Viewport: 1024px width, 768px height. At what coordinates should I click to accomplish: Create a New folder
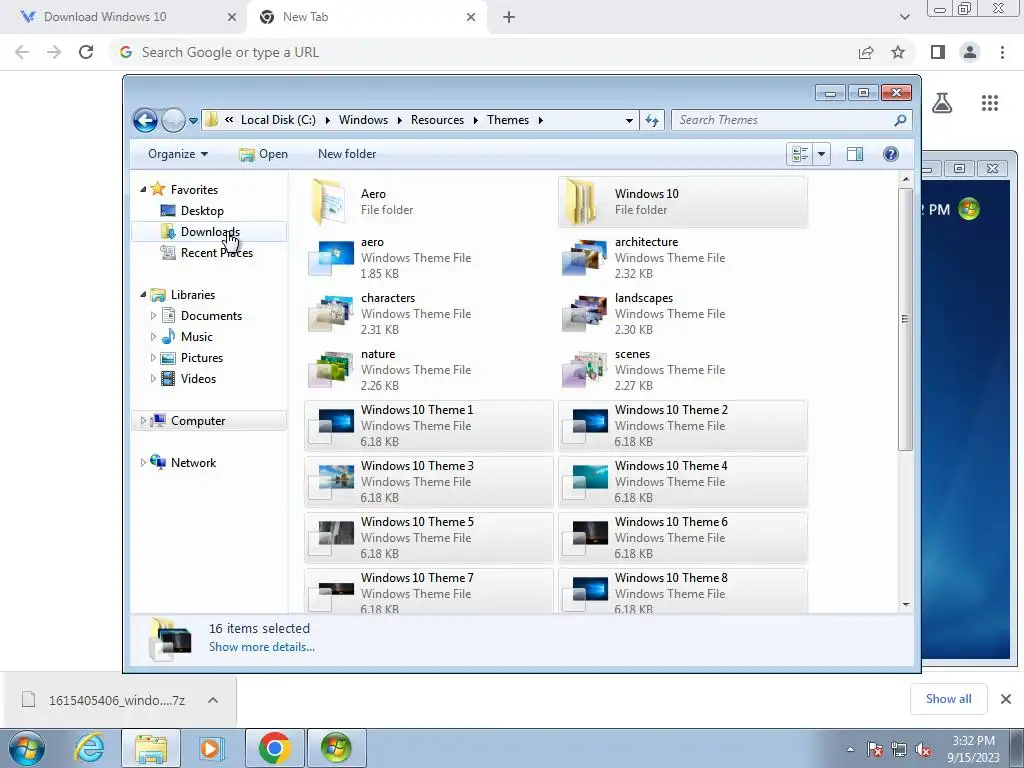click(347, 154)
